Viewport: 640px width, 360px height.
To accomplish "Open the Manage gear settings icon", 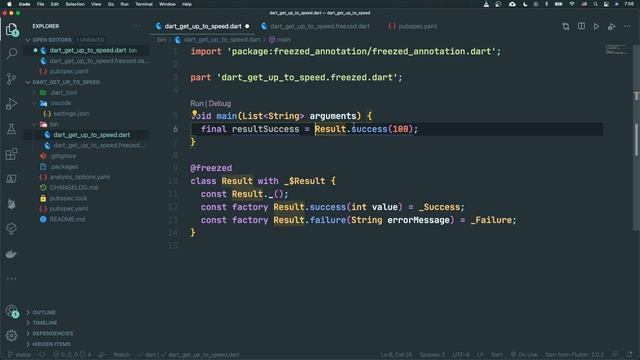I will click(11, 336).
